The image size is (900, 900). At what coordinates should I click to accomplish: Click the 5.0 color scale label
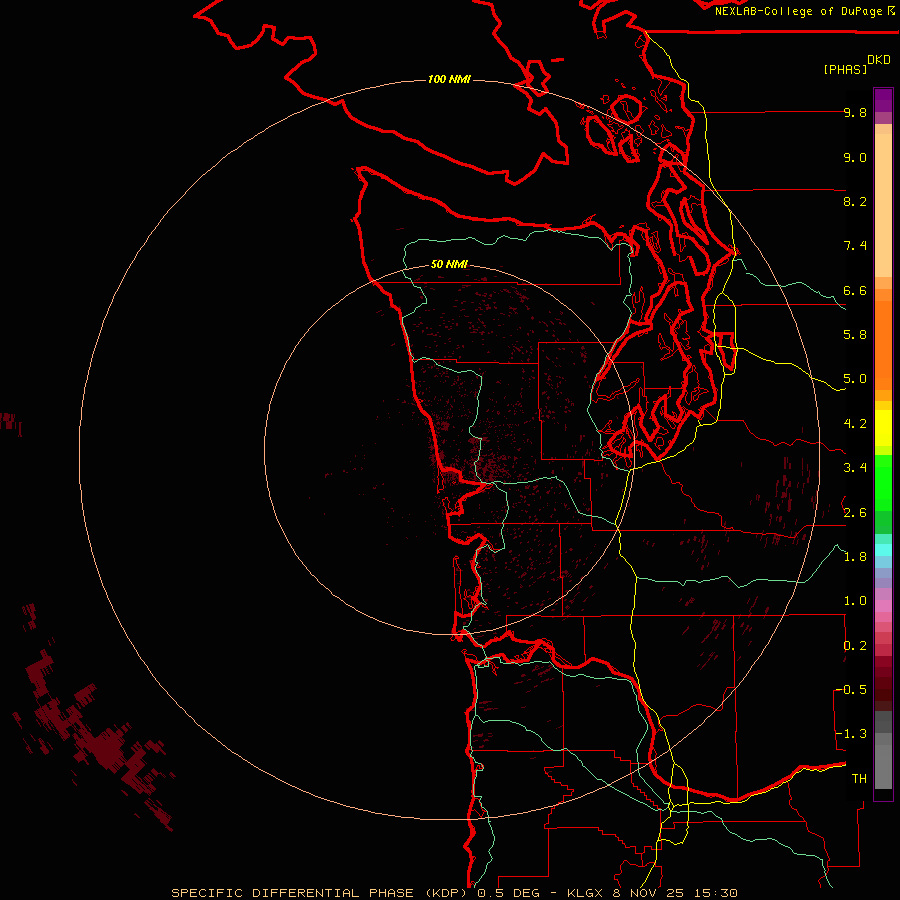(x=855, y=379)
